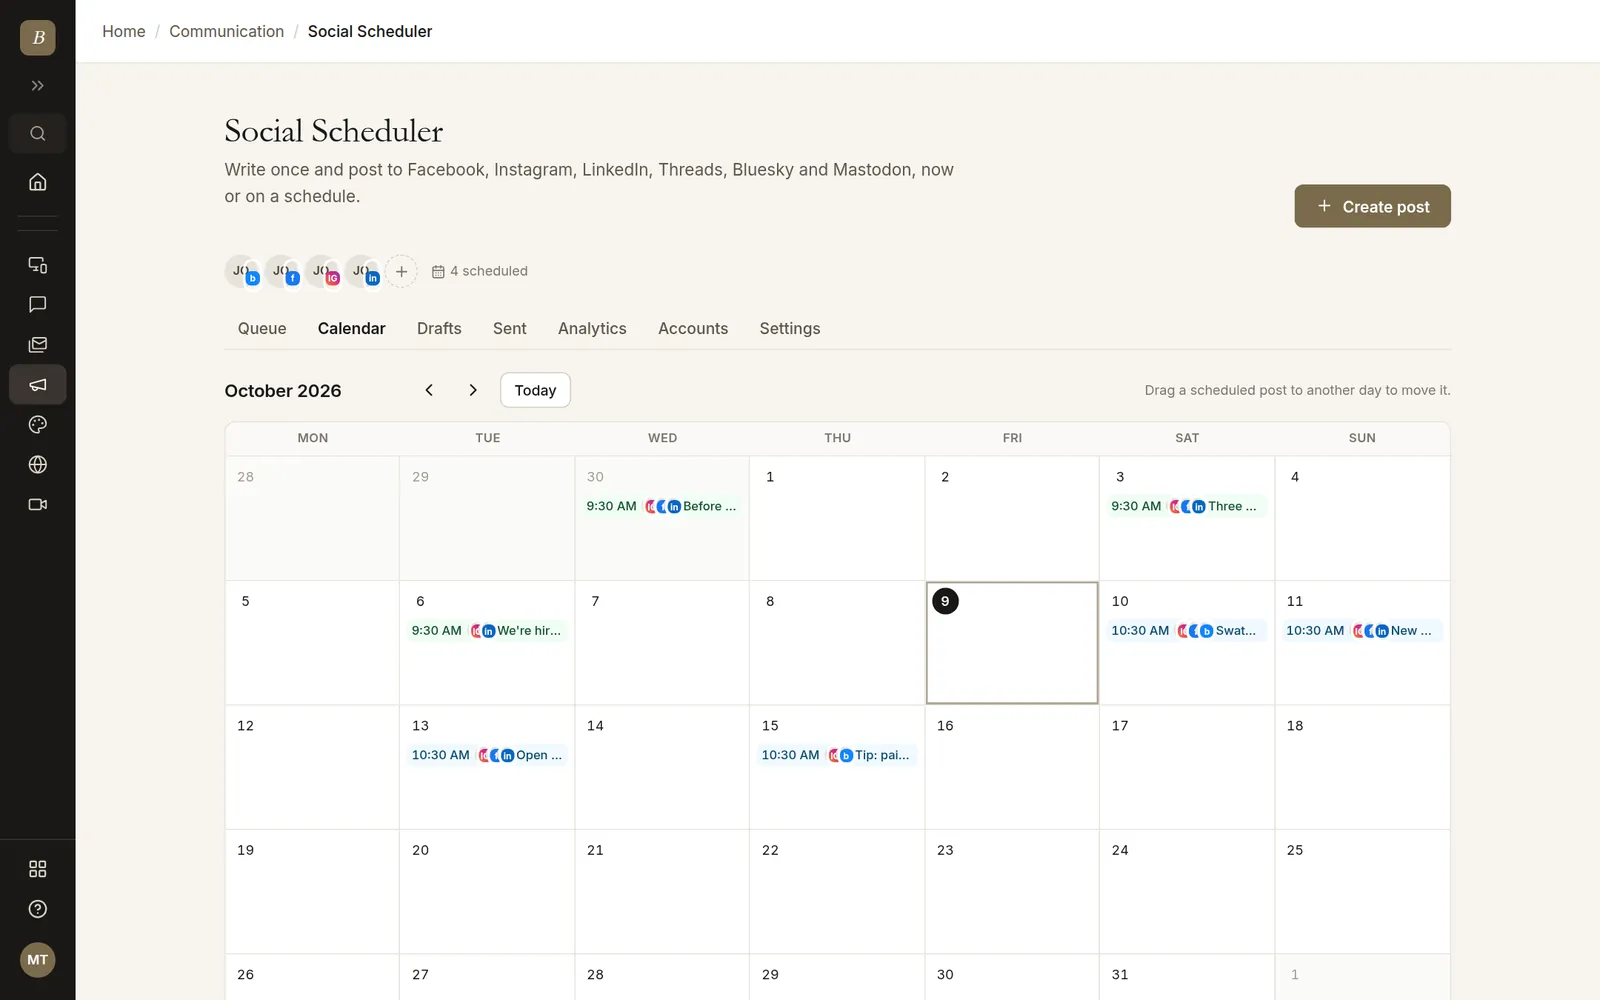Image resolution: width=1600 pixels, height=1000 pixels.
Task: Open the help question mark icon
Action: 38,909
